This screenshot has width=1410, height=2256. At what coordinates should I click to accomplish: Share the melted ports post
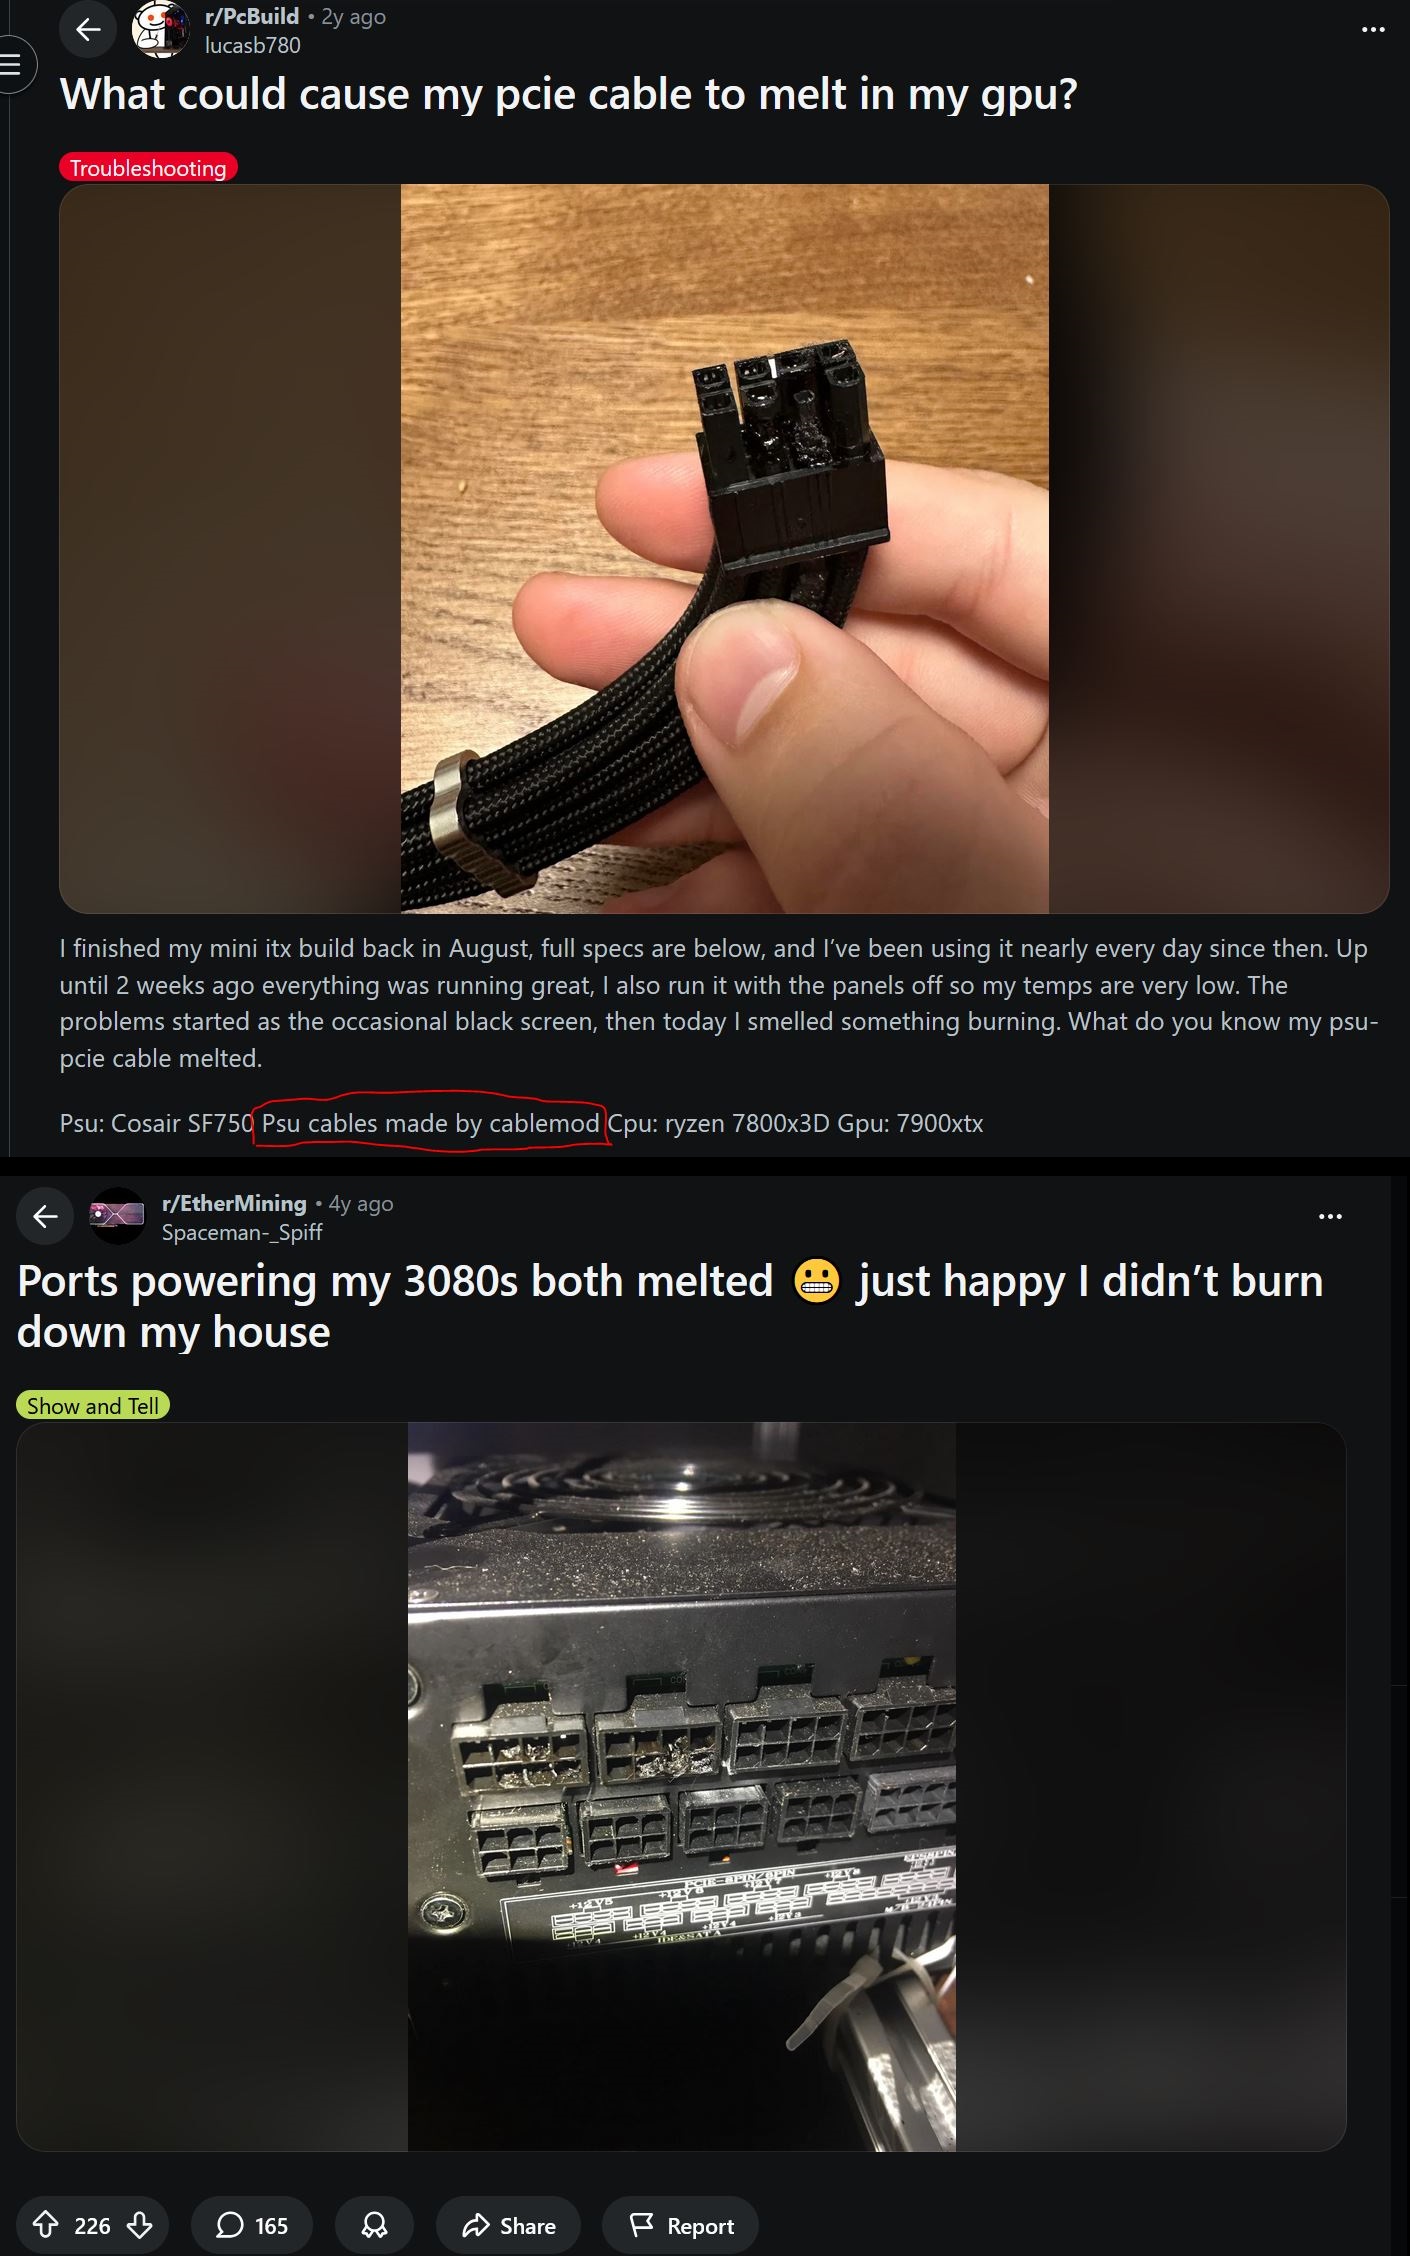(508, 2225)
